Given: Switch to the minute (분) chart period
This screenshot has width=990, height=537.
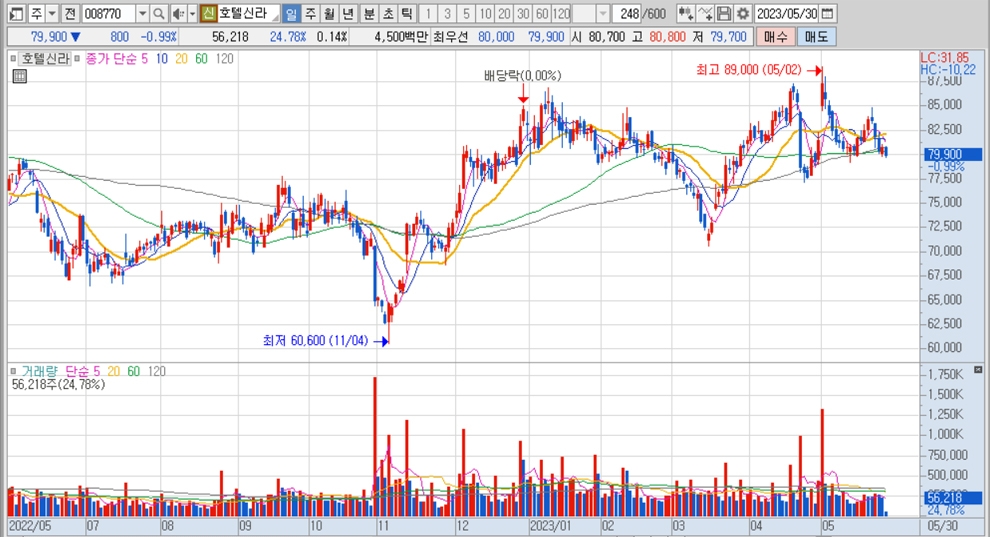Looking at the screenshot, I should click(369, 14).
